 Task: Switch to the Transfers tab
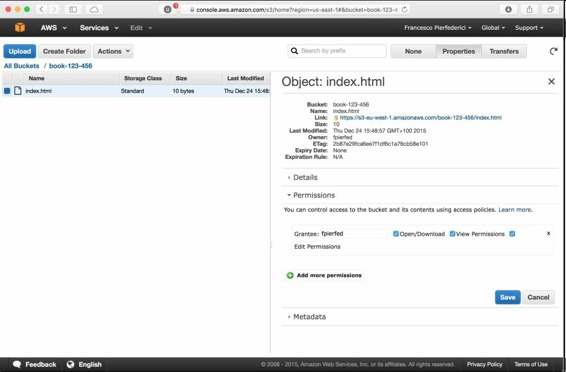point(504,51)
